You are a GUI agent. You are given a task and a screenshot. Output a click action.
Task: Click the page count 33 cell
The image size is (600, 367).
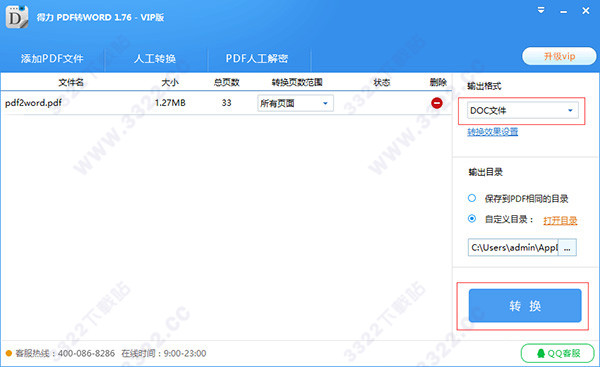click(x=227, y=103)
